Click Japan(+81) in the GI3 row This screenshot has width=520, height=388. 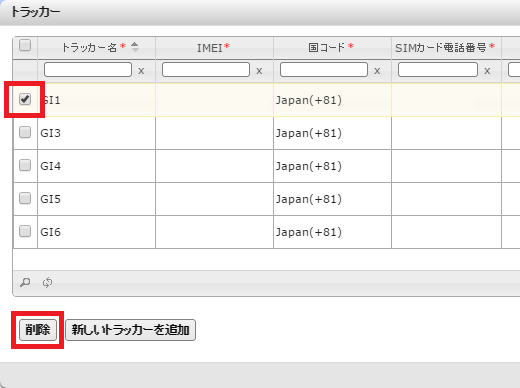(x=309, y=133)
